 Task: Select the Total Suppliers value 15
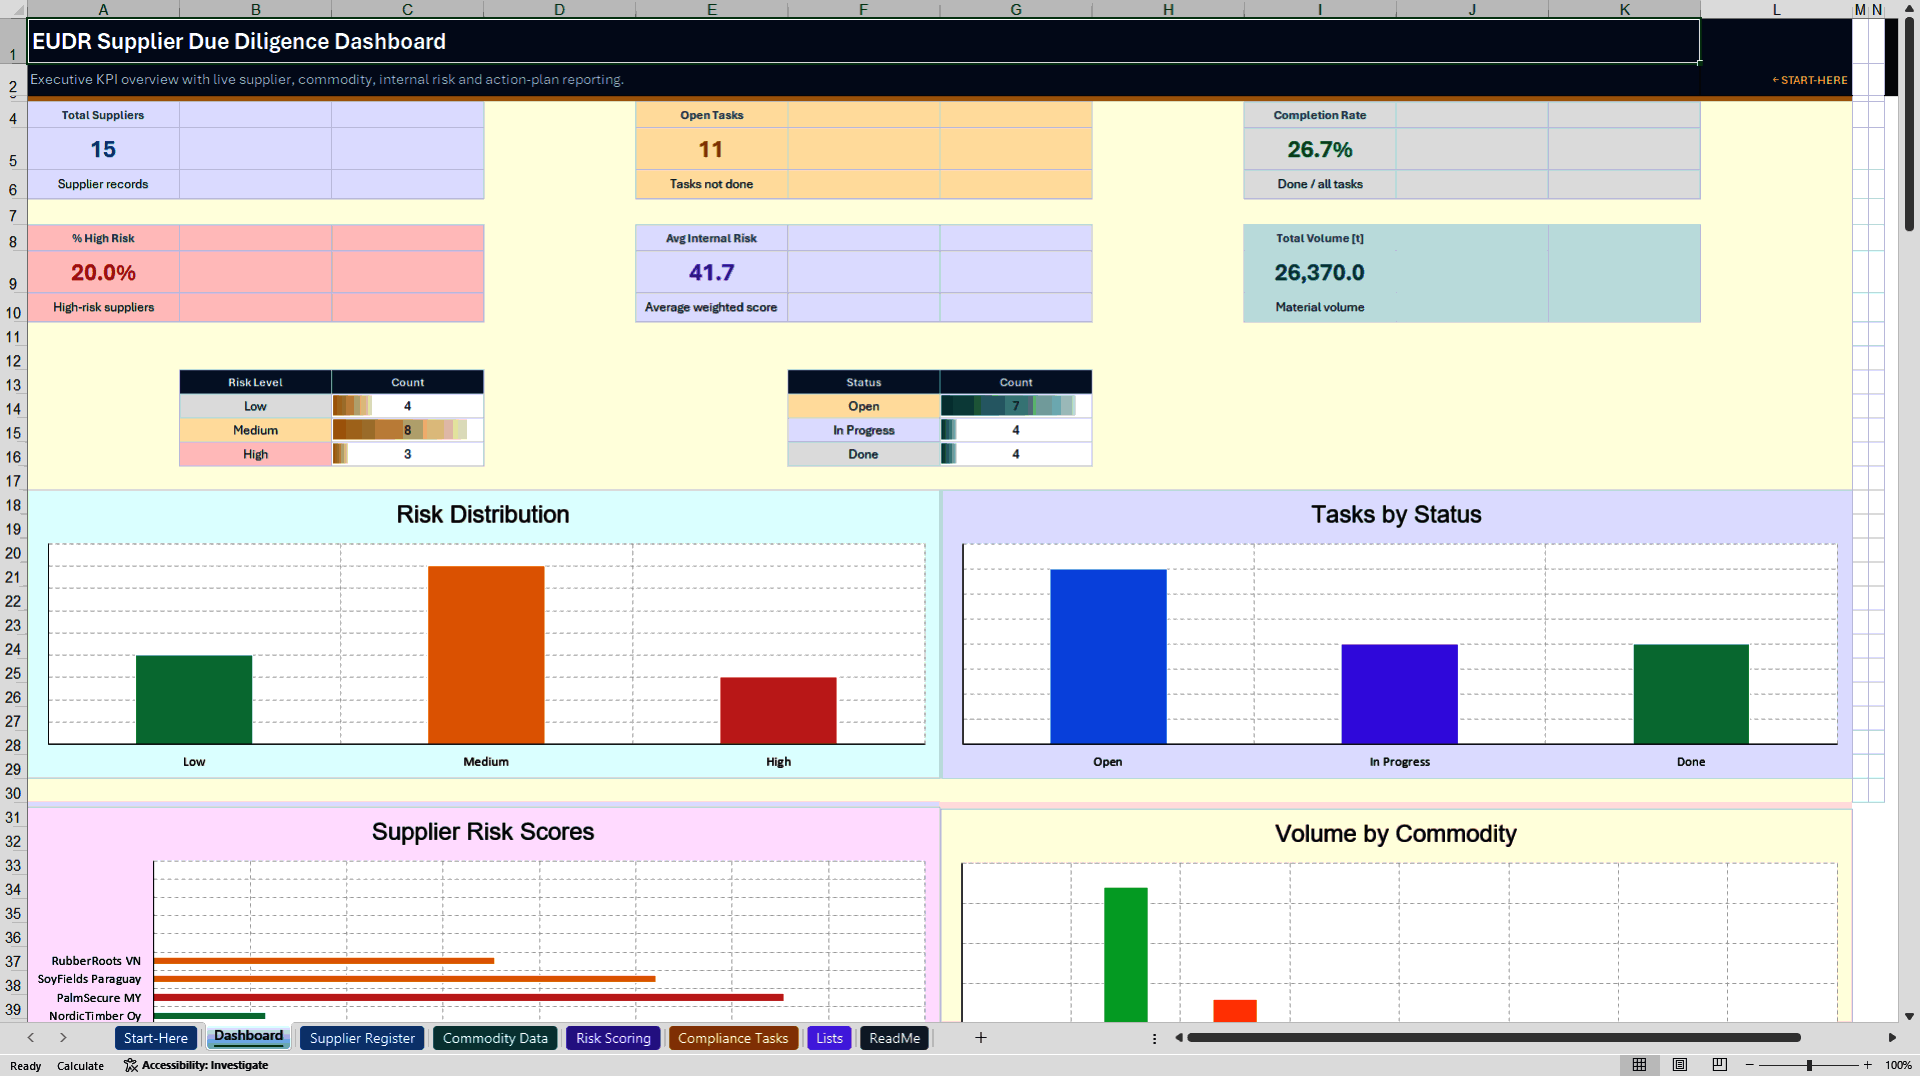103,149
